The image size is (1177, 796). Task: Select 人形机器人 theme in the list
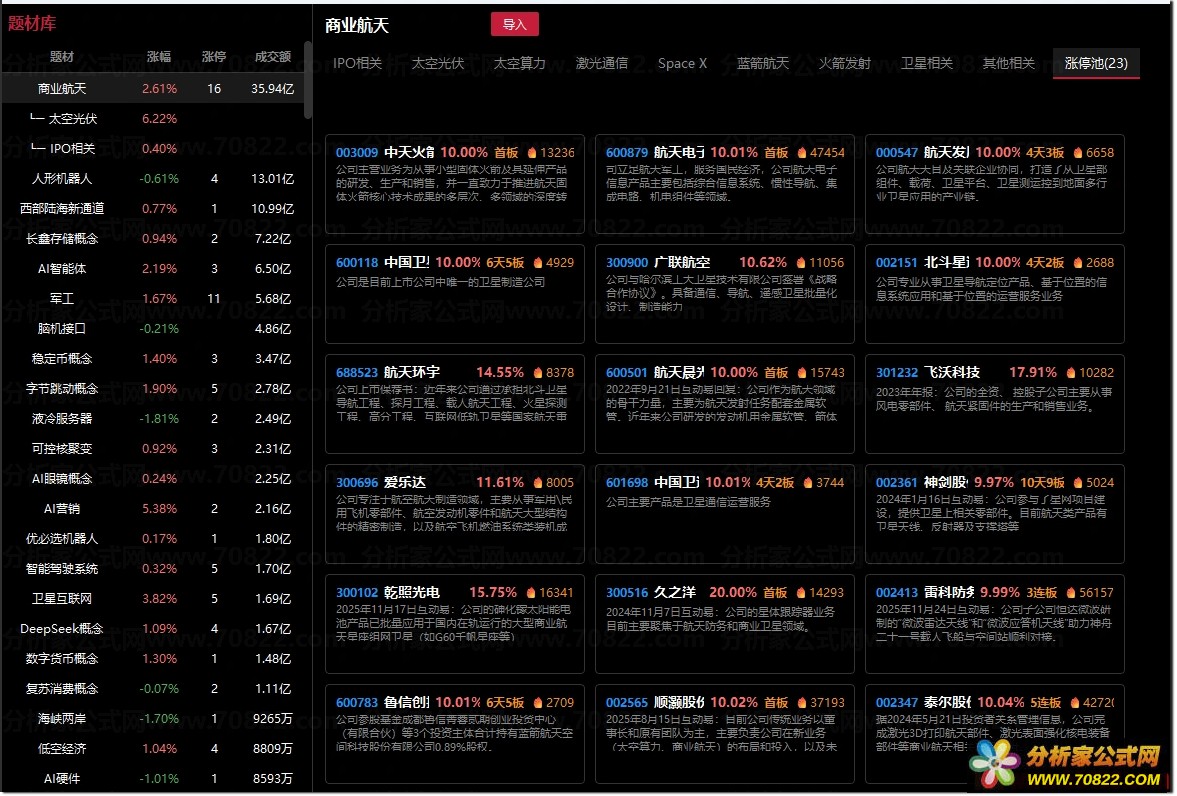coord(62,179)
